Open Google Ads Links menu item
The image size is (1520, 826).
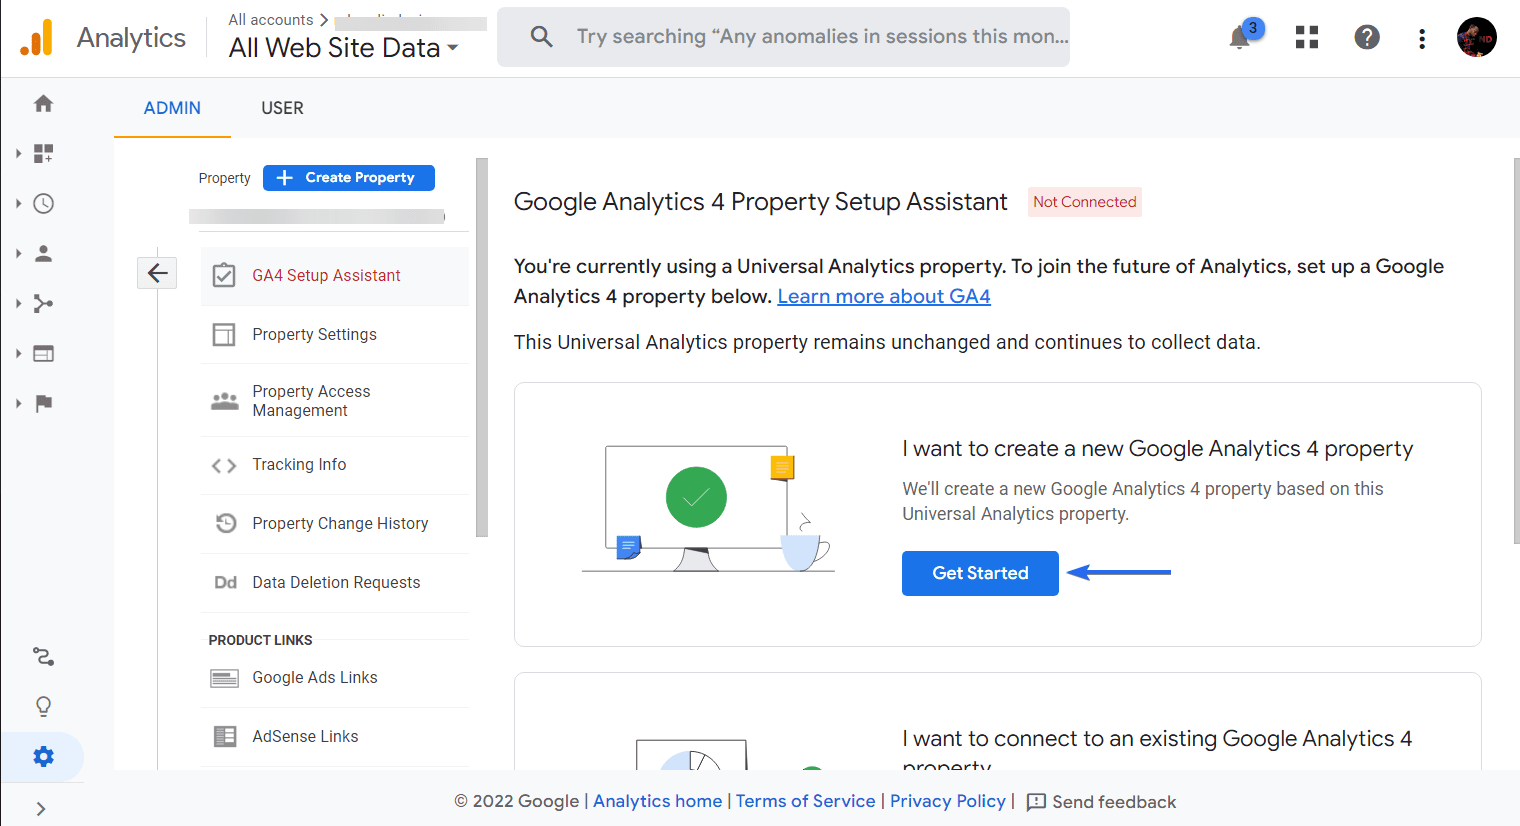(335, 678)
